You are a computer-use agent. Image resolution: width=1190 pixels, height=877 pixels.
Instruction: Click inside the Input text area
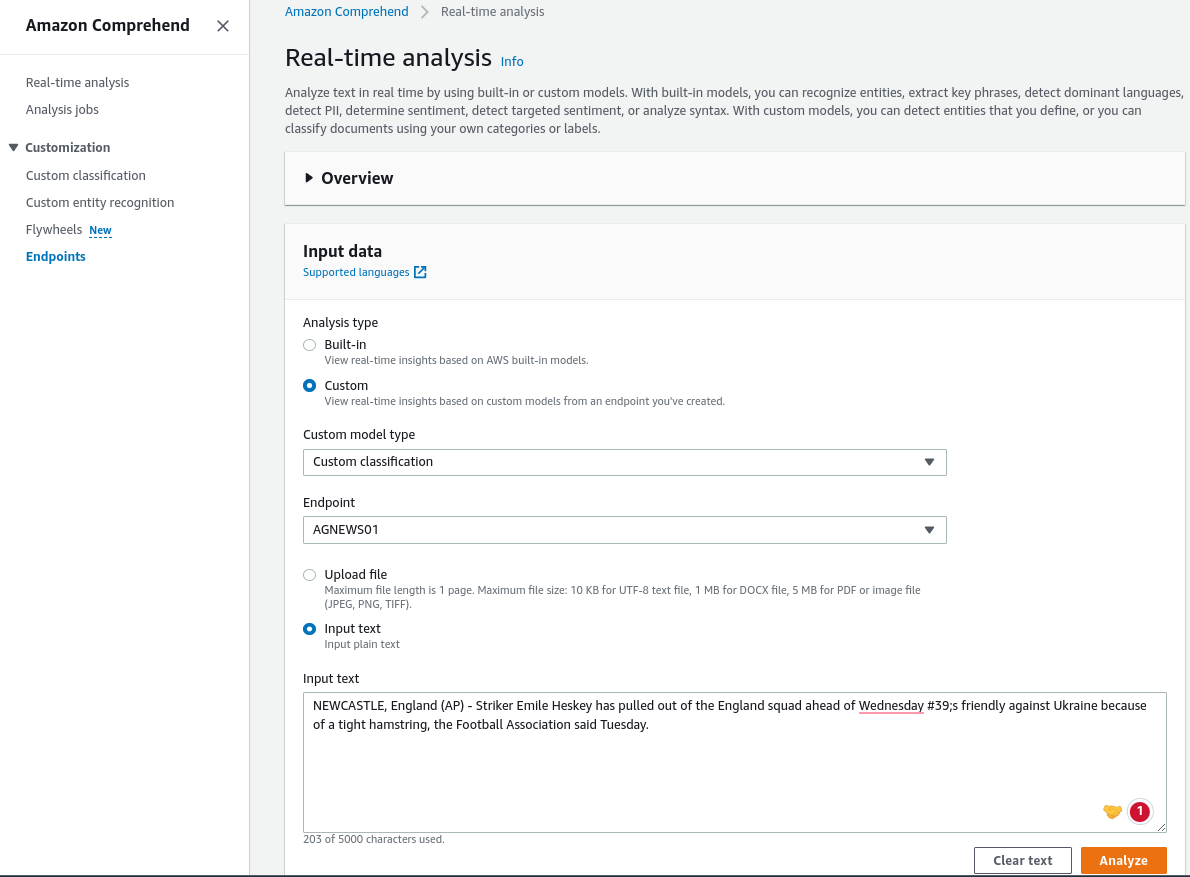[x=735, y=762]
